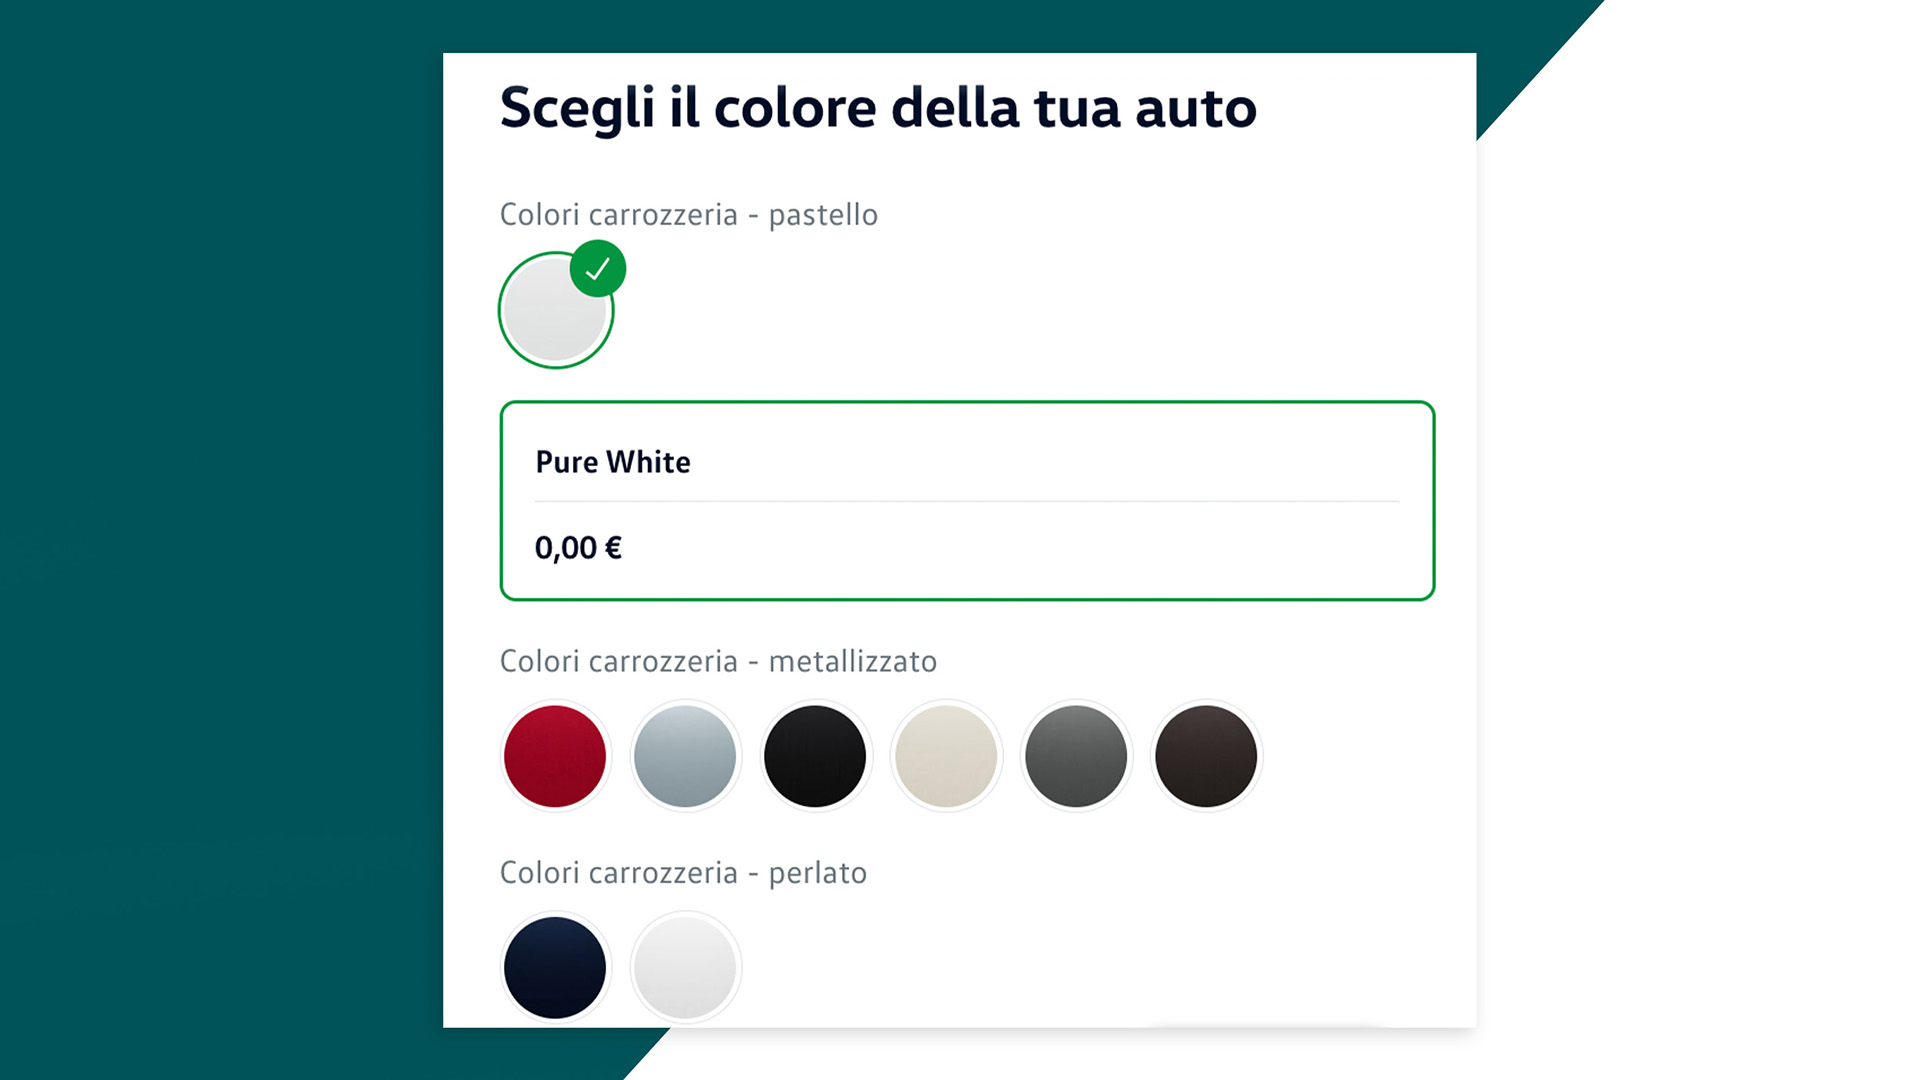Click the 'Colori carrozzeria - pastello' label

click(x=688, y=215)
